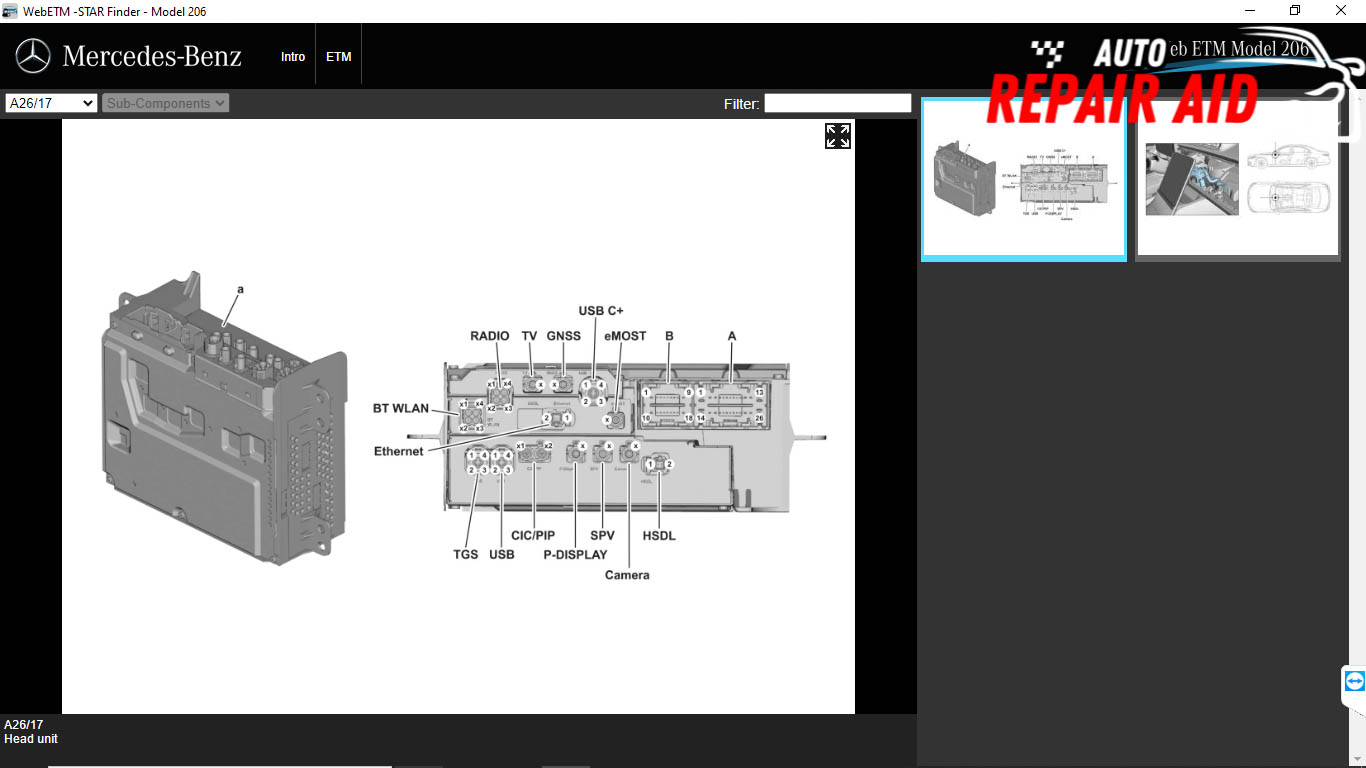Click the right panel vertical scrollbar
Image resolution: width=1366 pixels, height=768 pixels.
(x=1356, y=430)
